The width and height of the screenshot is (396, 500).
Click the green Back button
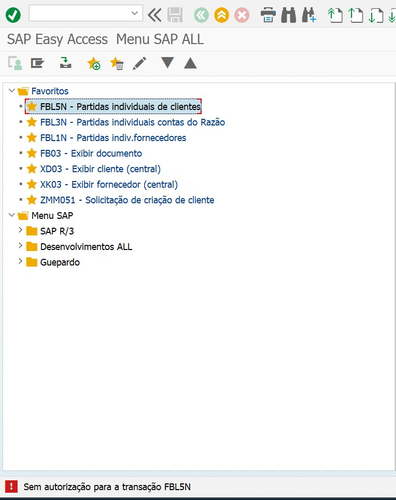click(201, 15)
